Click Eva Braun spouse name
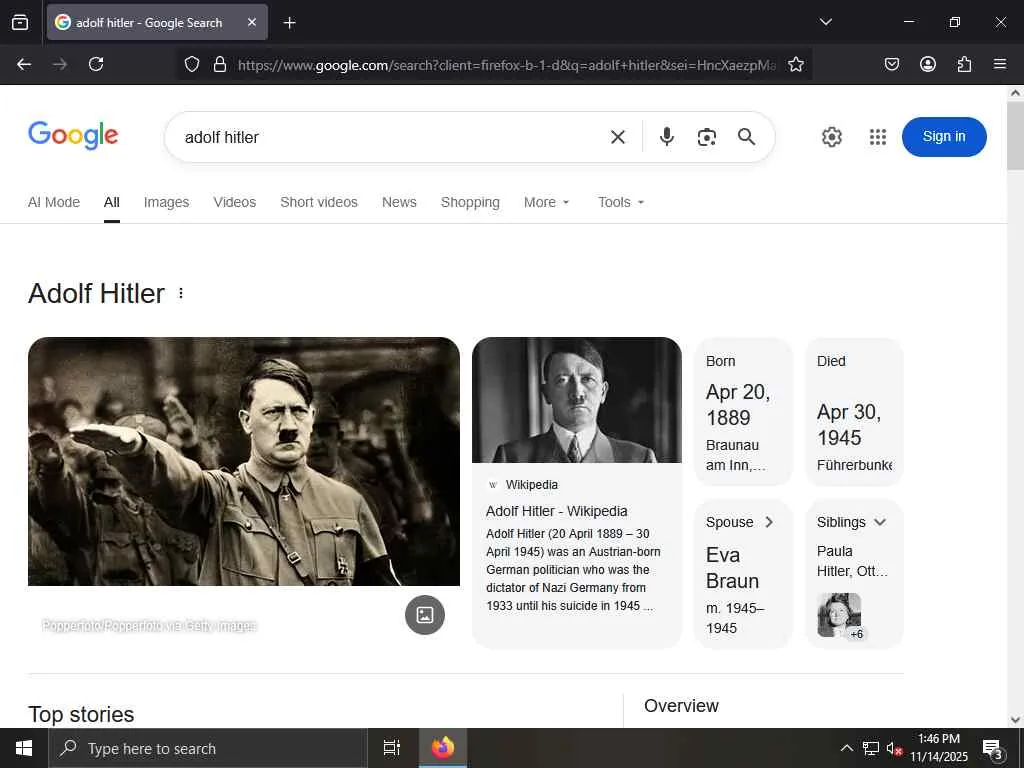Viewport: 1024px width, 768px height. coord(732,568)
